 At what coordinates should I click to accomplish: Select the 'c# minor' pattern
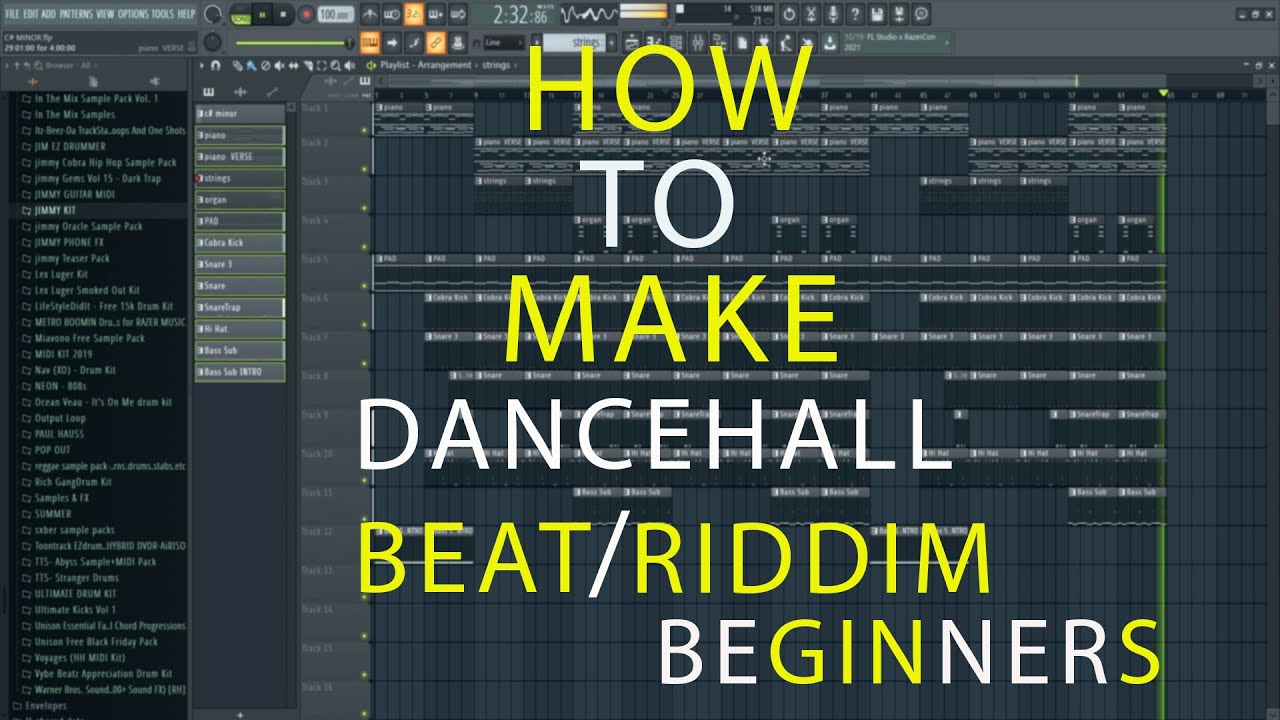(x=240, y=114)
